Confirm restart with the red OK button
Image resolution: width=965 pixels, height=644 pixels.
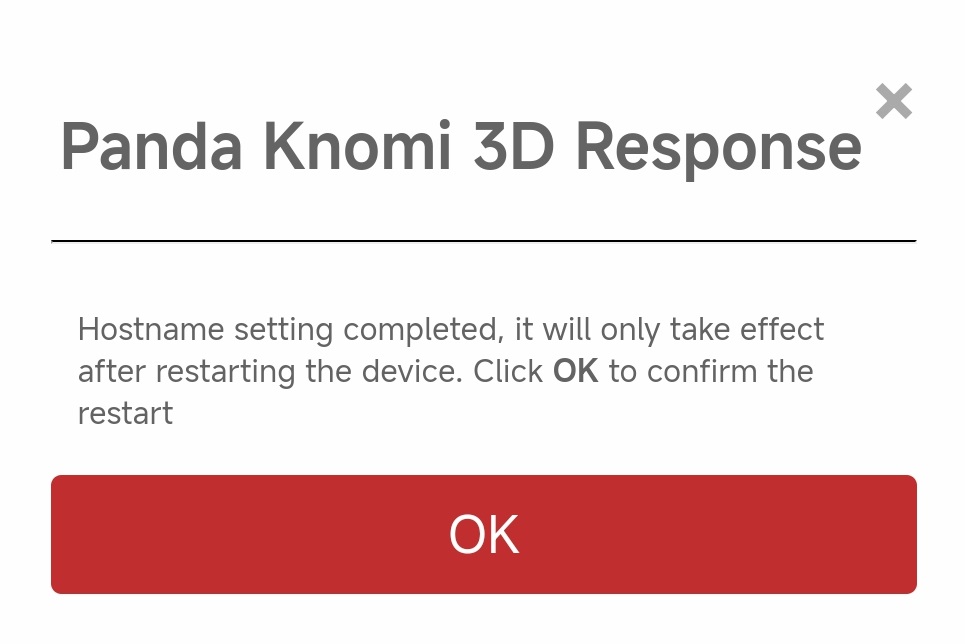[484, 534]
